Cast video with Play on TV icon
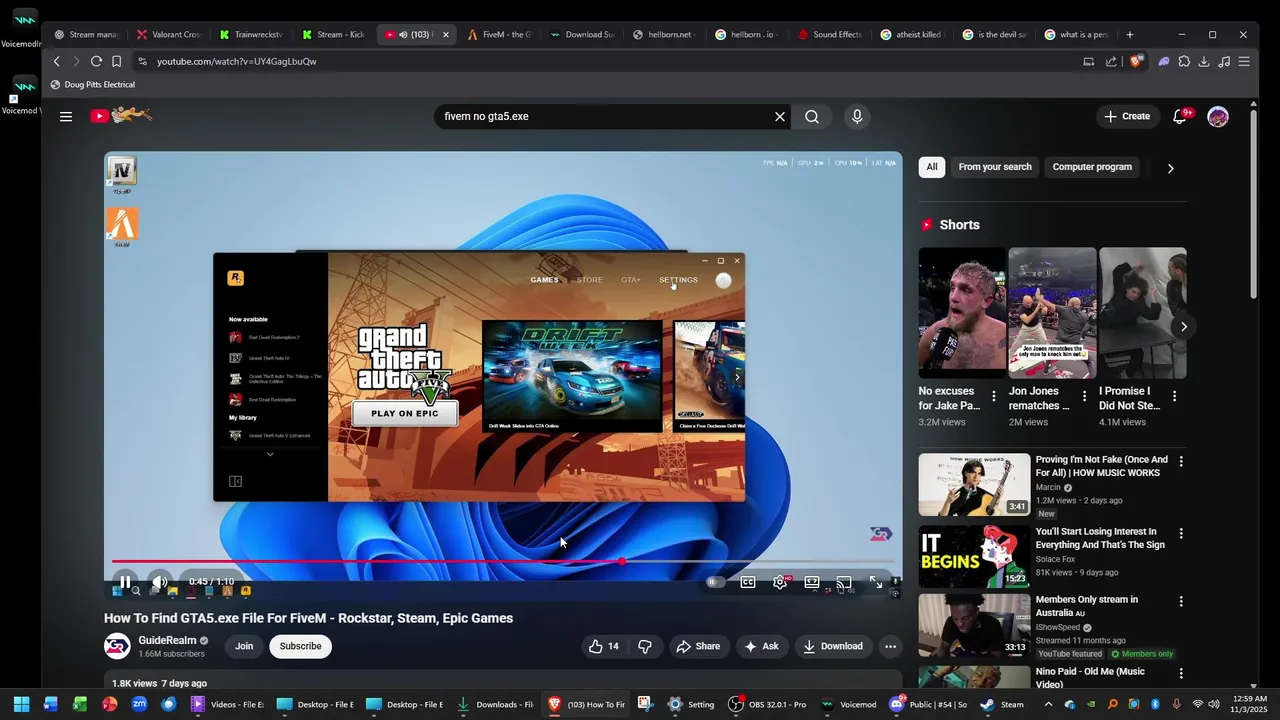 coord(844,582)
